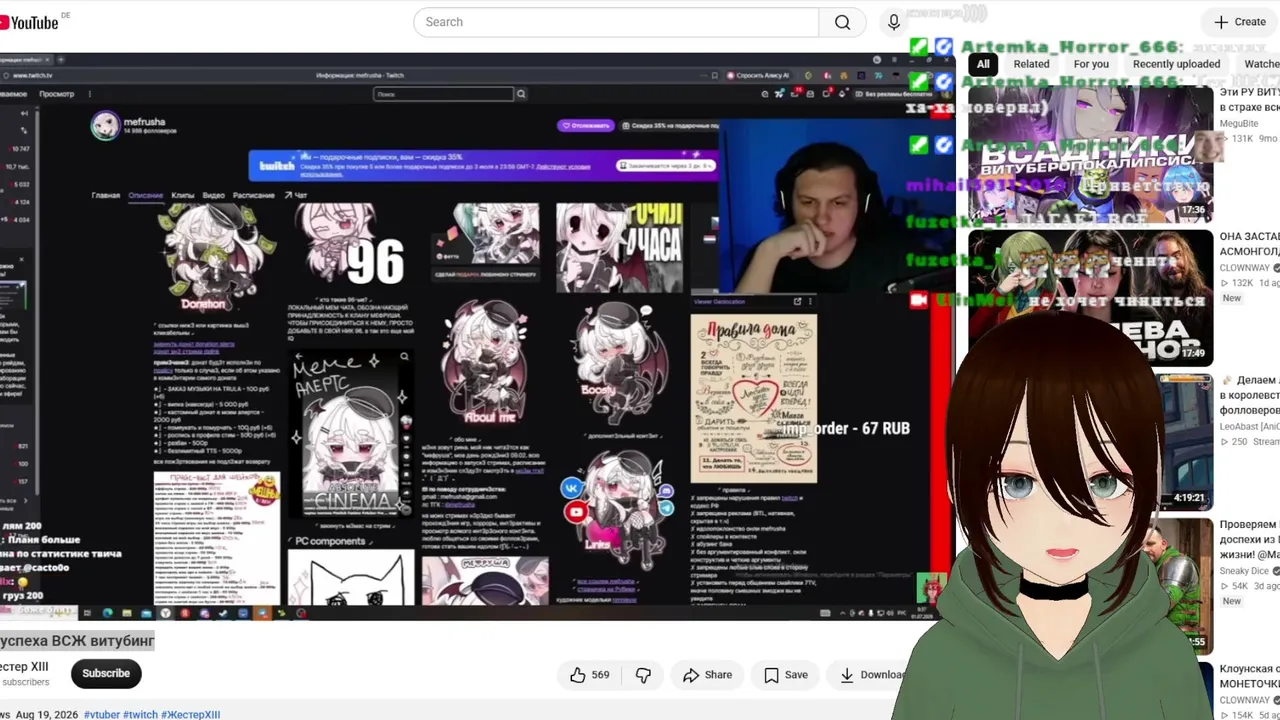The height and width of the screenshot is (720, 1280).
Task: Click Twitch 'Видео' tab in the video
Action: pyautogui.click(x=213, y=195)
